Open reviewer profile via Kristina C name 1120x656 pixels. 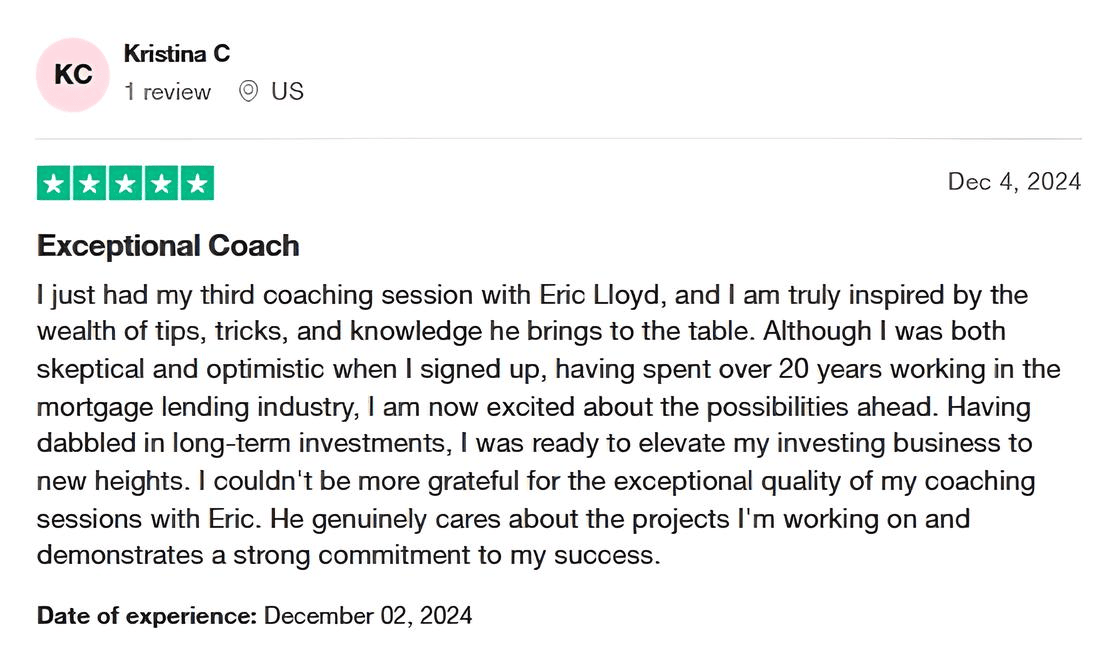177,54
